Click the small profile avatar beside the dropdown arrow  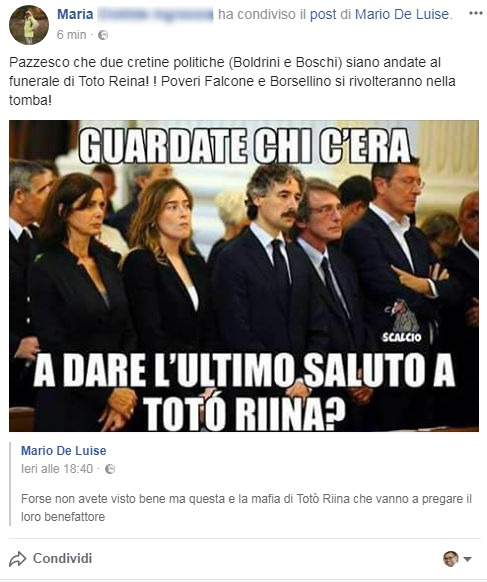[451, 559]
